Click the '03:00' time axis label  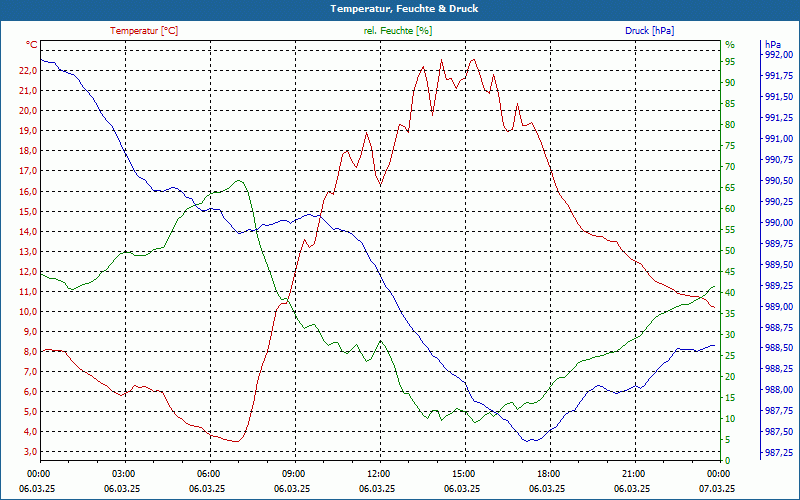point(122,473)
